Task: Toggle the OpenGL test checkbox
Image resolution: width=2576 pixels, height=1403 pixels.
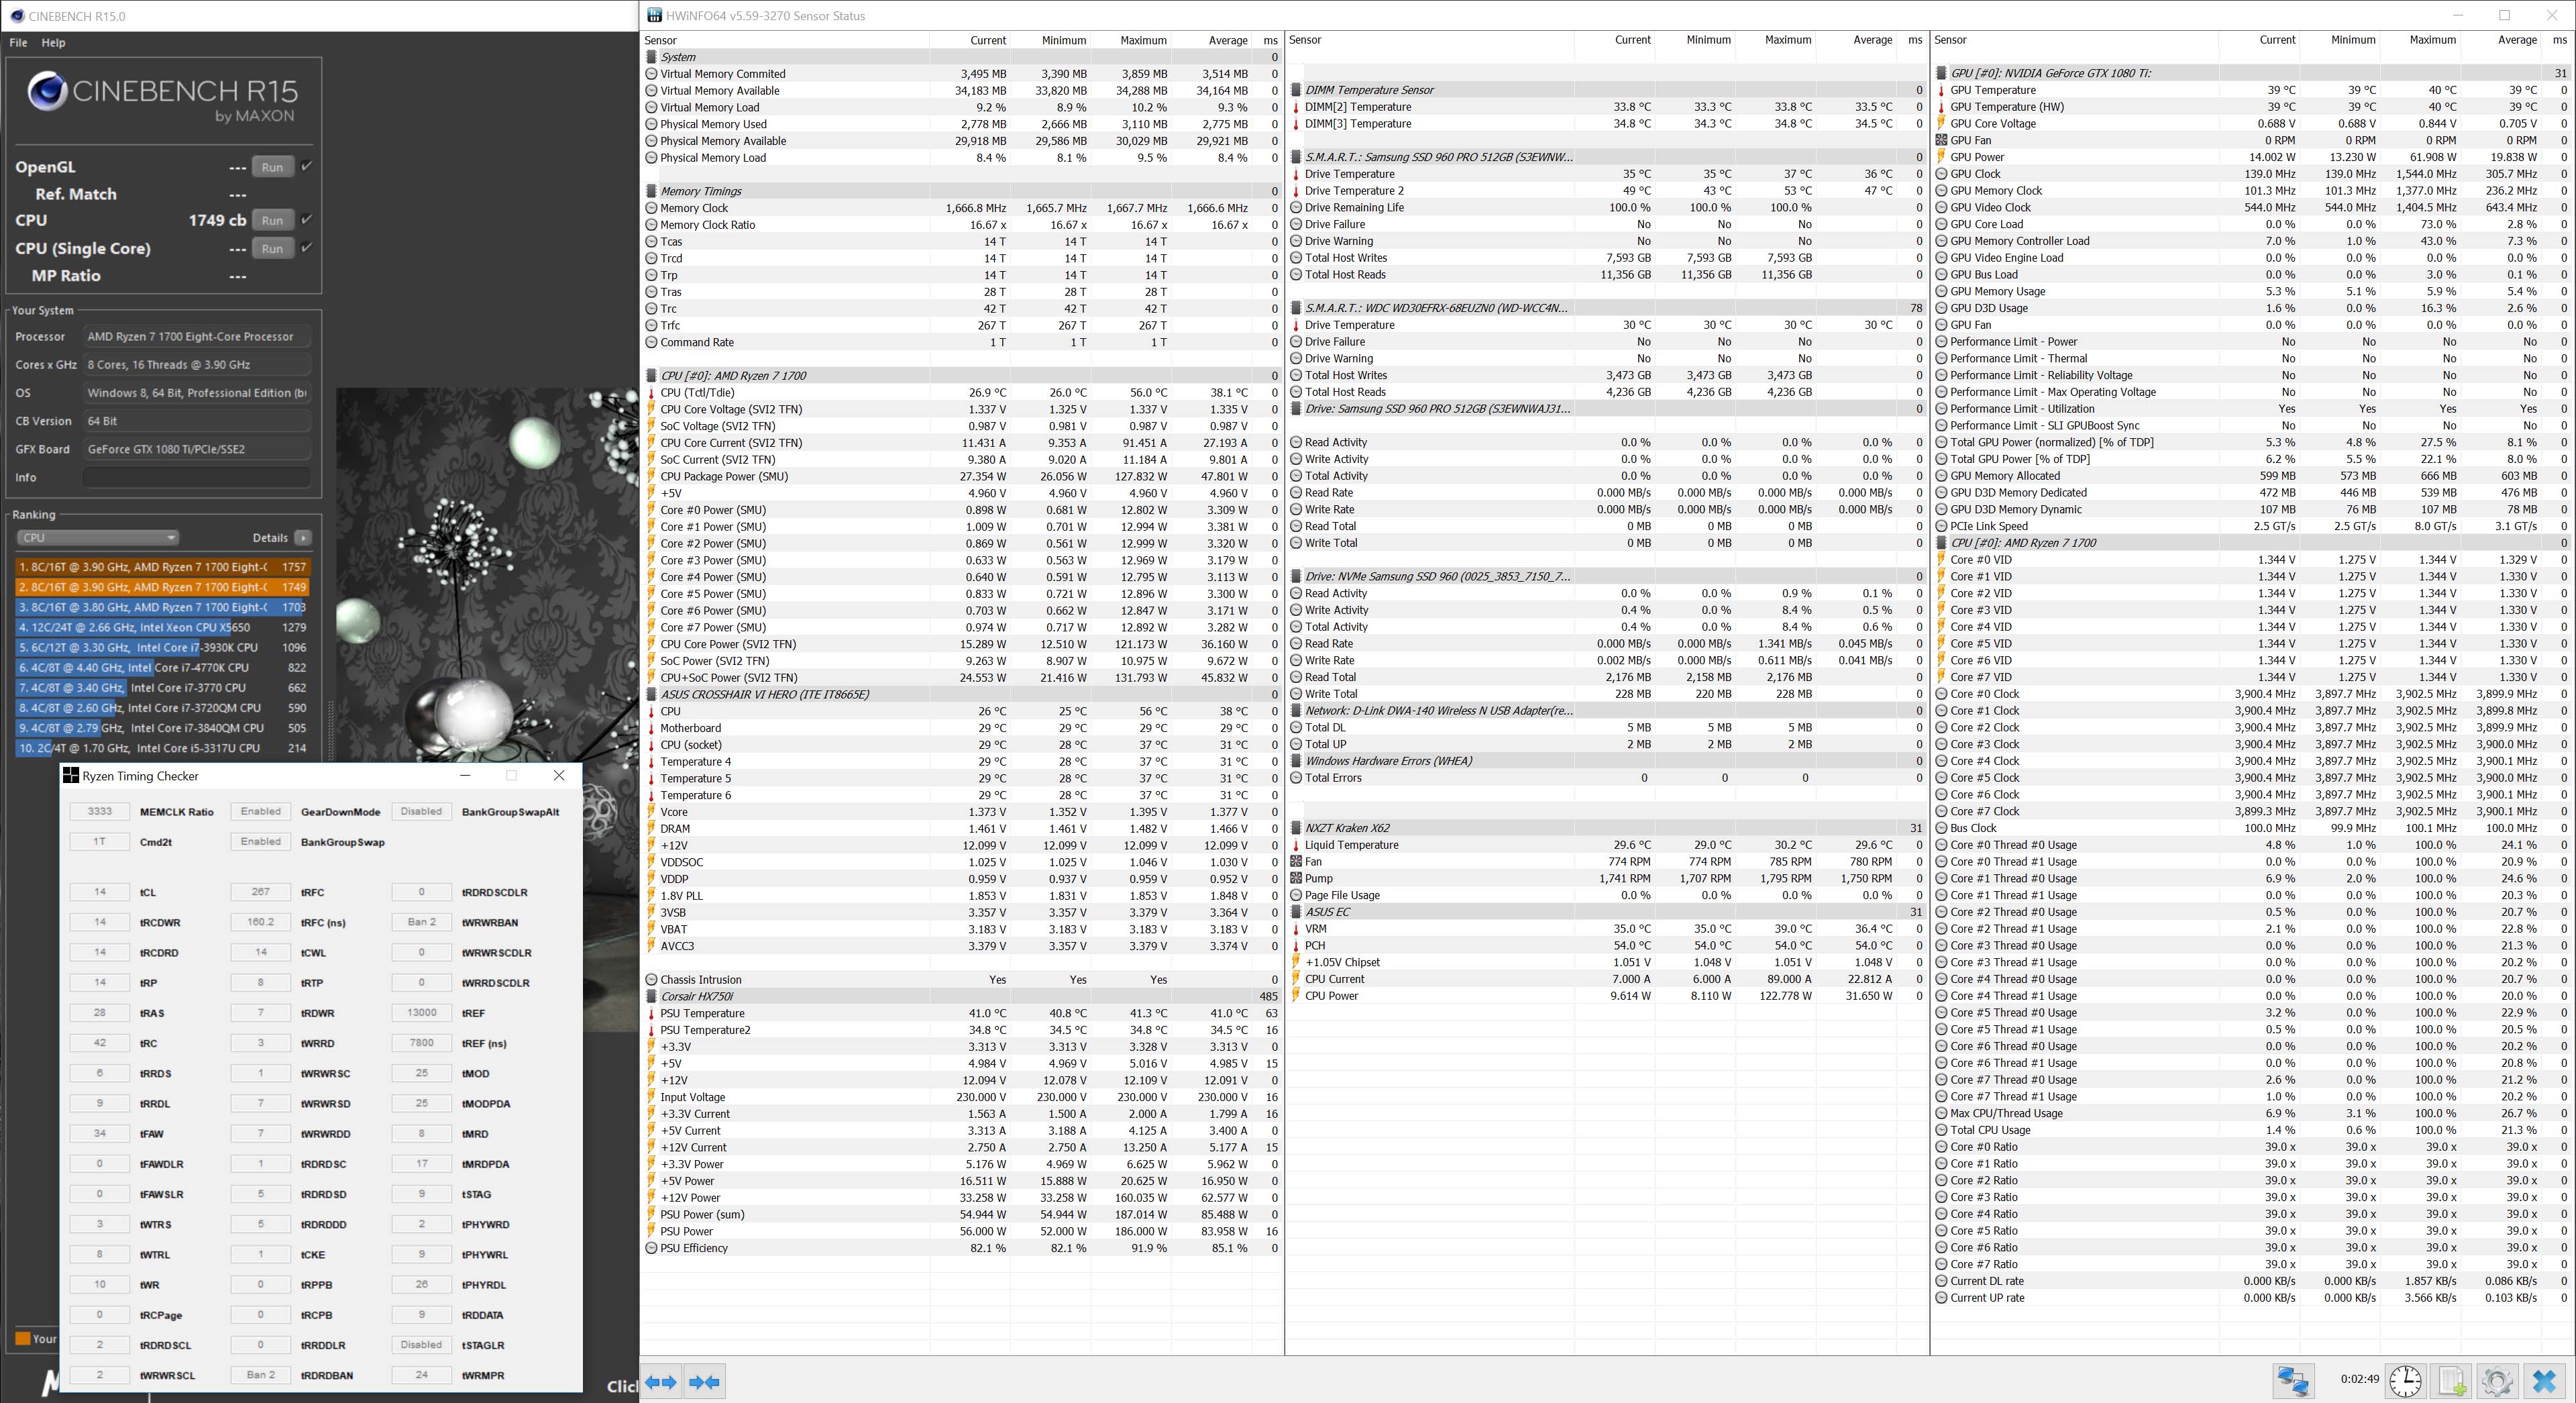Action: click(x=307, y=166)
